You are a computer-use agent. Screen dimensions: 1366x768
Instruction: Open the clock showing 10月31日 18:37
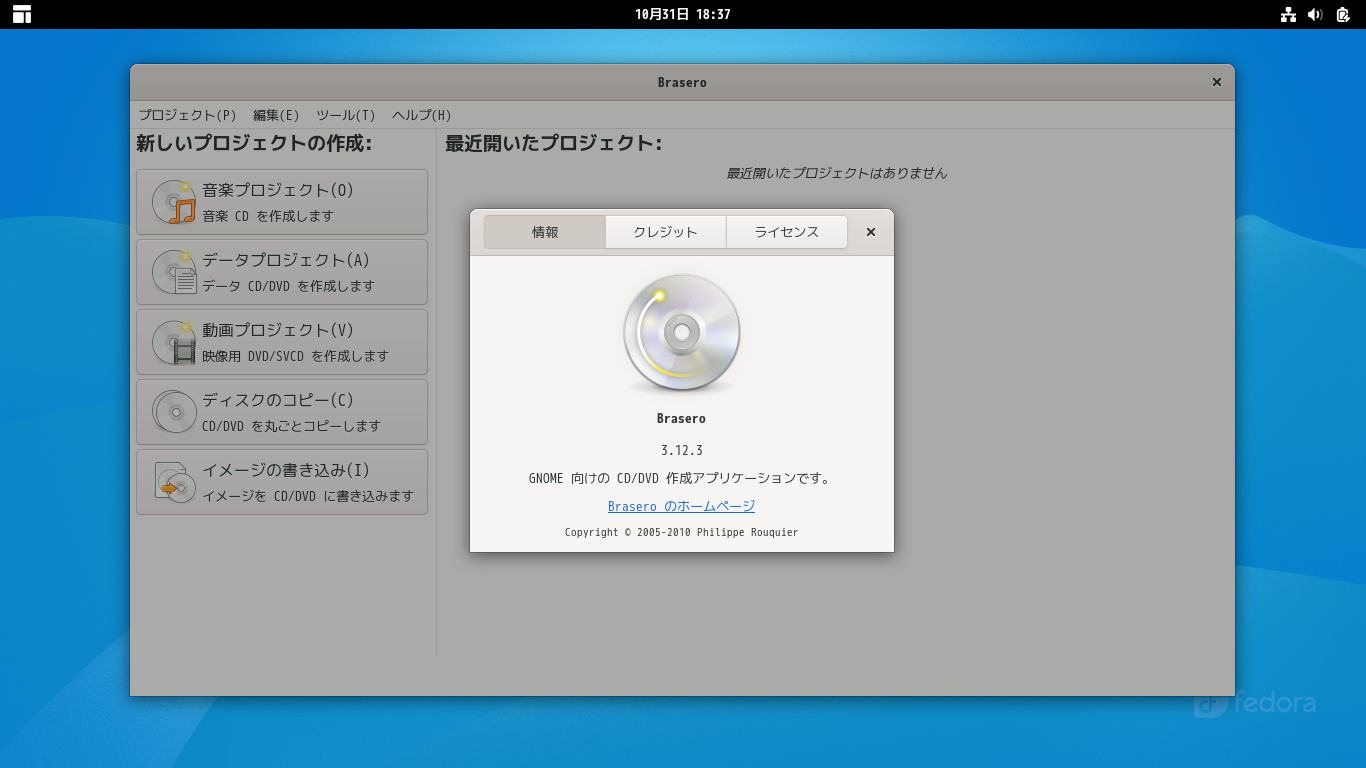(683, 14)
